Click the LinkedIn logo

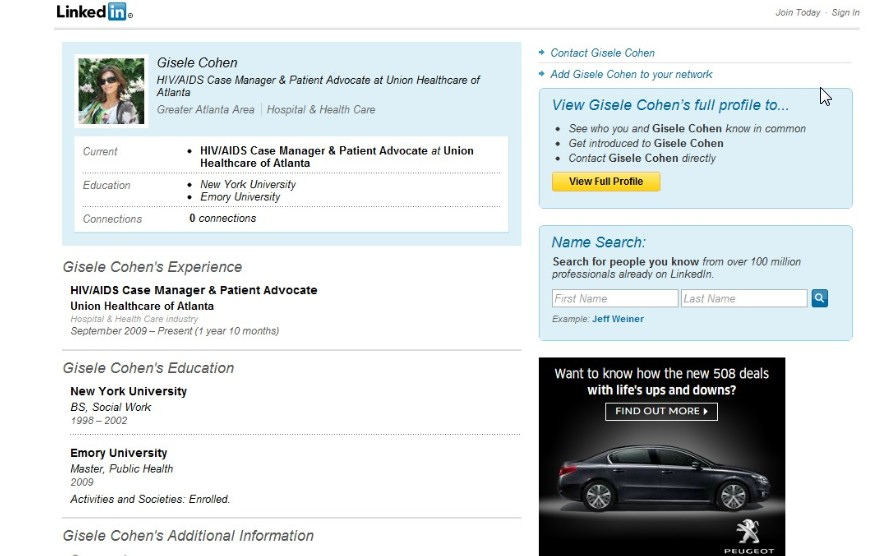(x=94, y=11)
